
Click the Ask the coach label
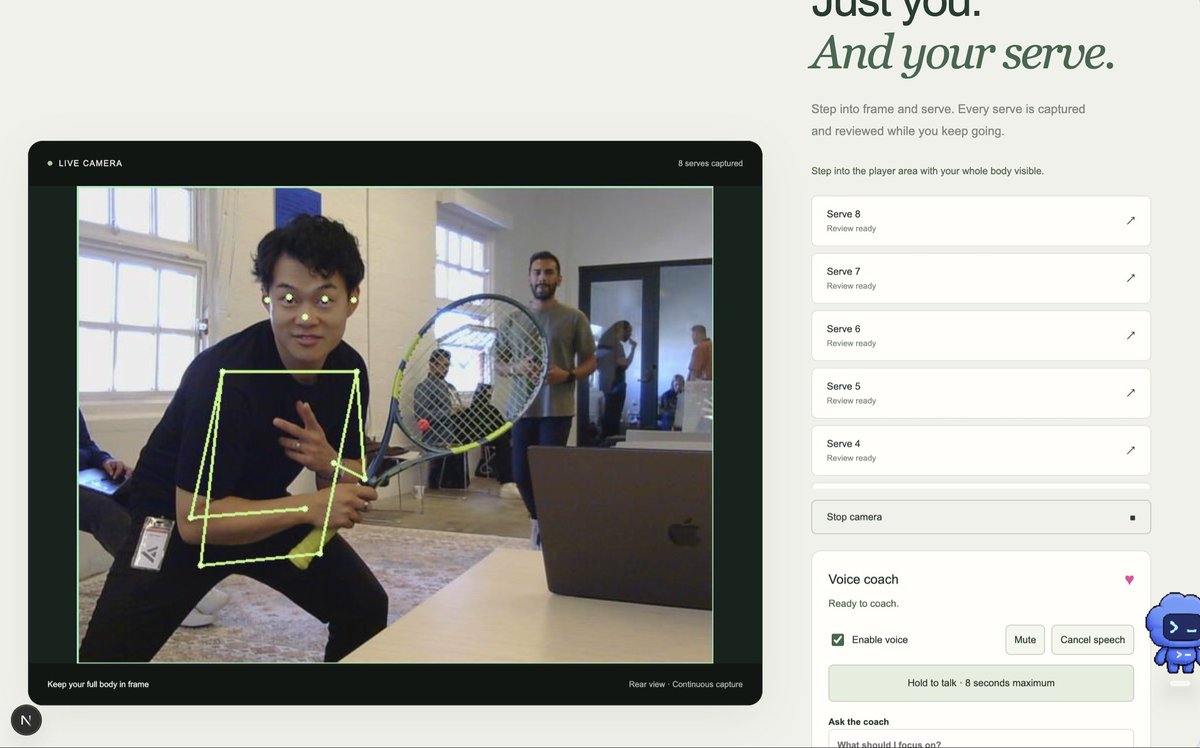click(x=858, y=722)
